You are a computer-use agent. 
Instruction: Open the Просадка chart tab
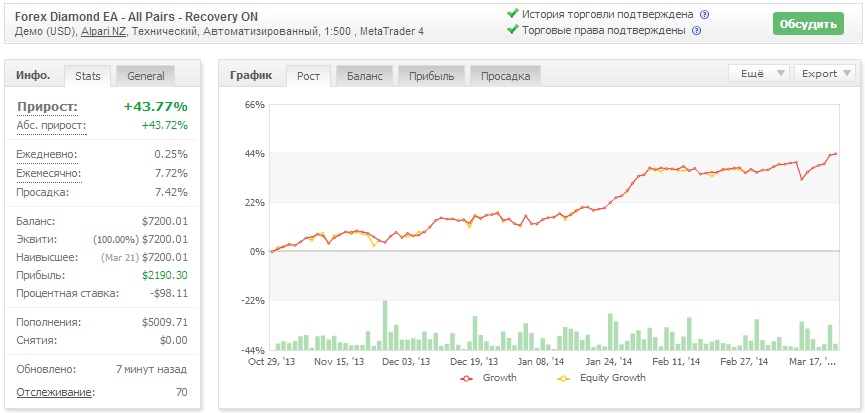click(506, 76)
